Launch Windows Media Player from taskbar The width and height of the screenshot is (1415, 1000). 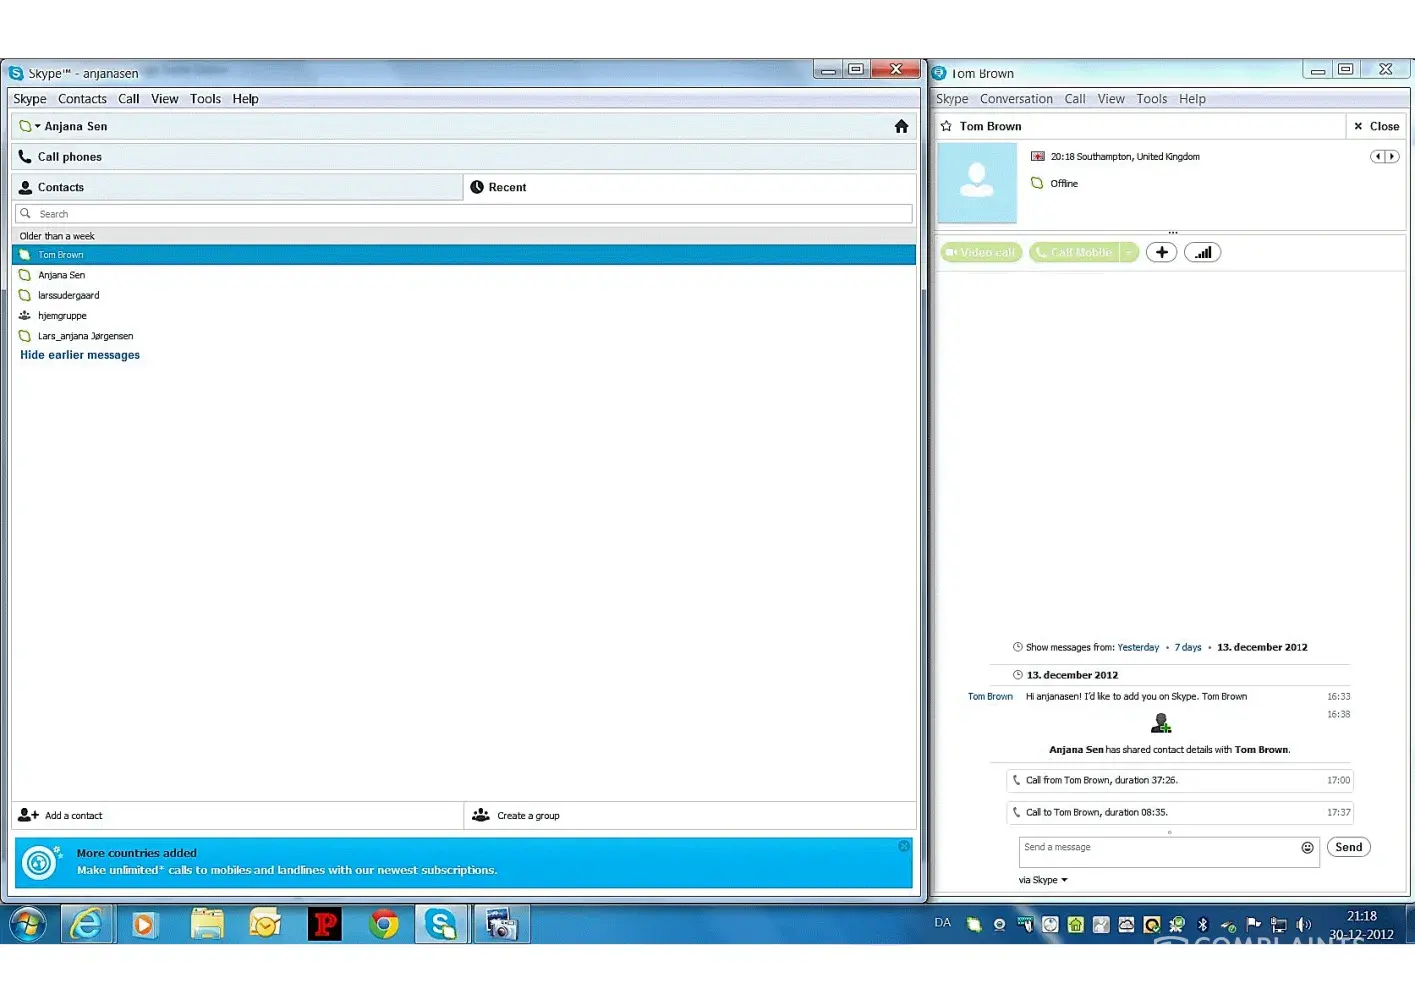(144, 925)
